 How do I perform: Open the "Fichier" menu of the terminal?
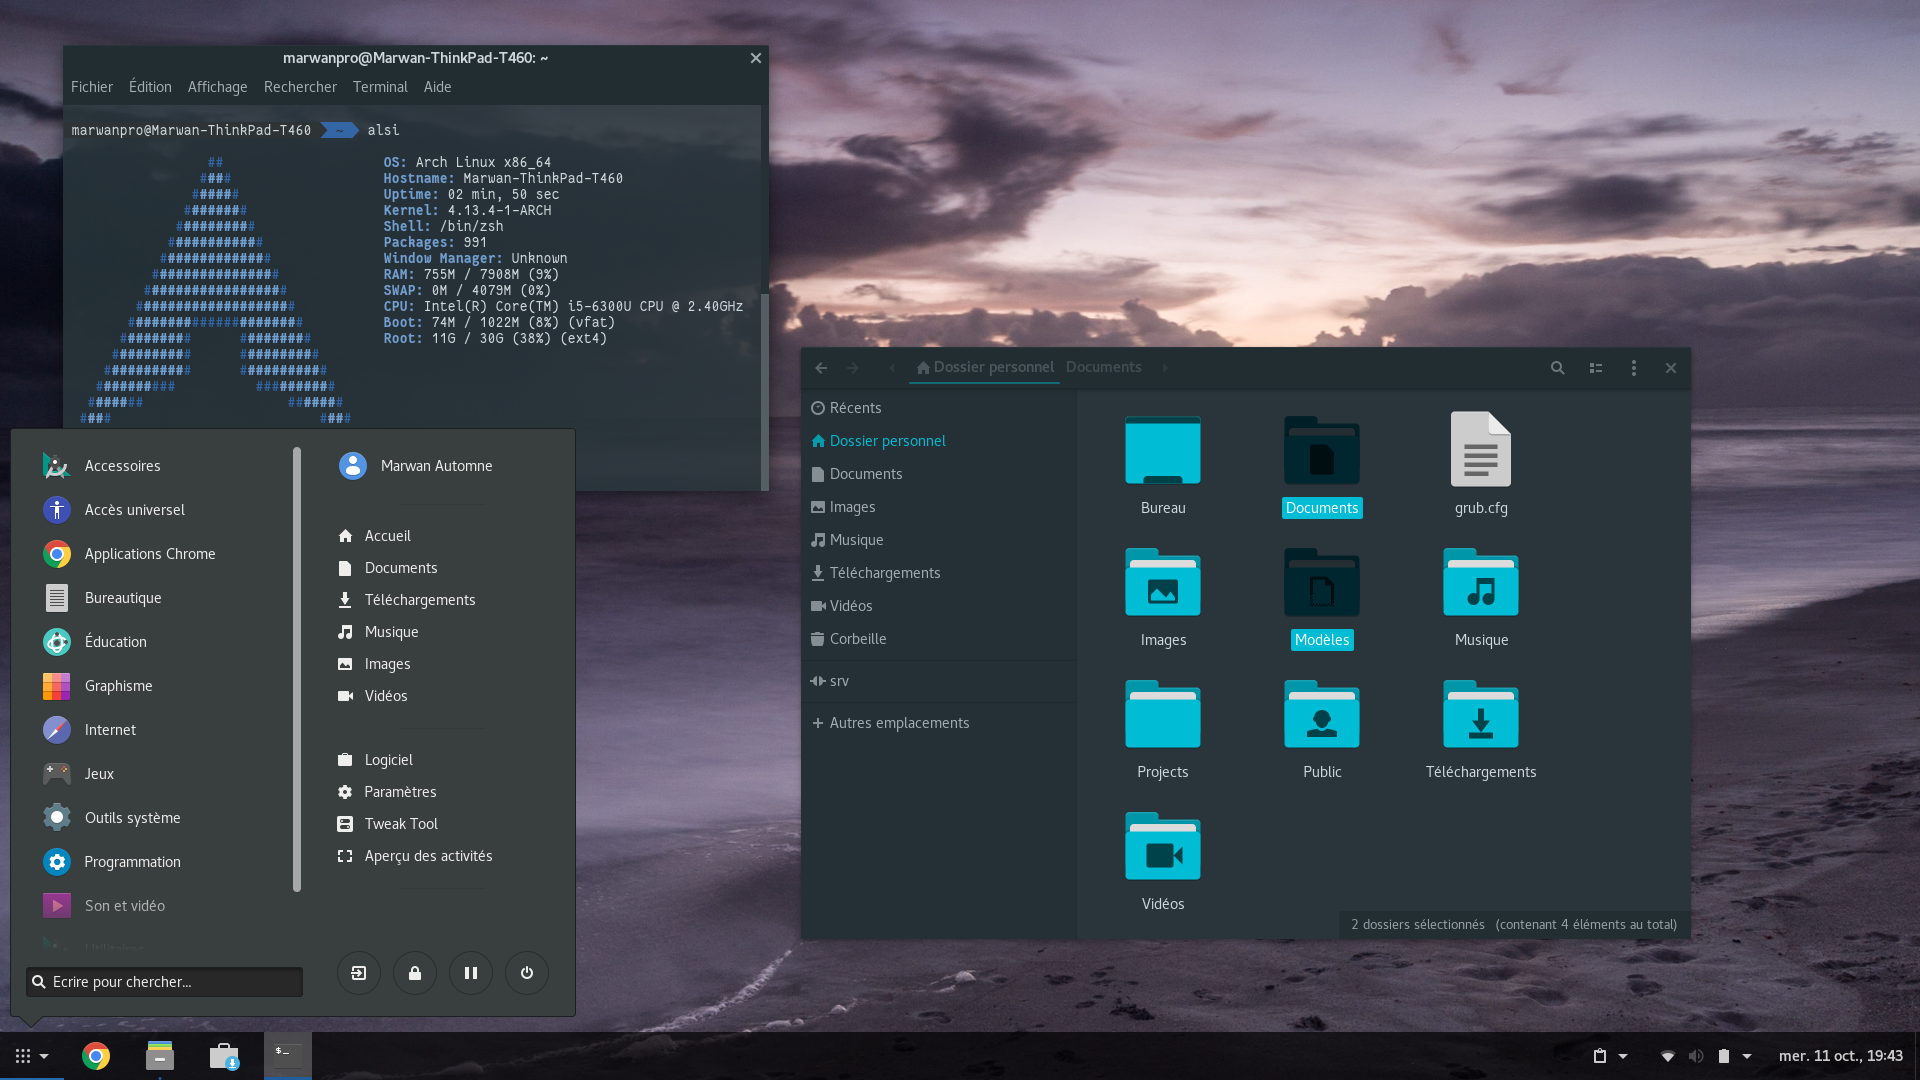[x=91, y=87]
